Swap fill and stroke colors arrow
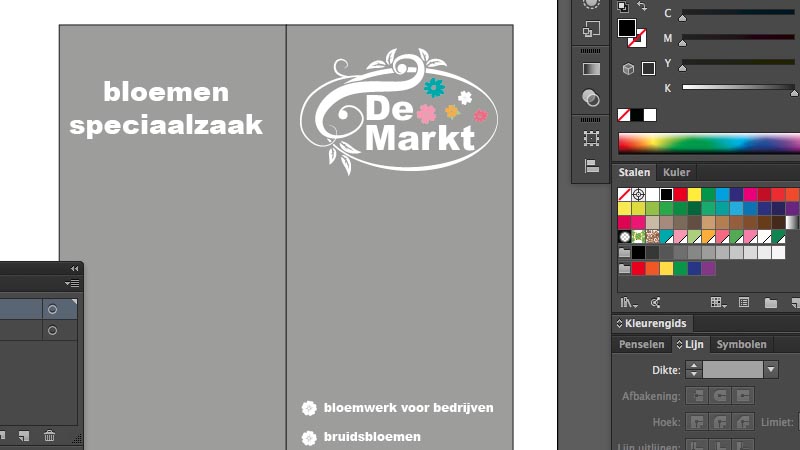 click(x=641, y=8)
